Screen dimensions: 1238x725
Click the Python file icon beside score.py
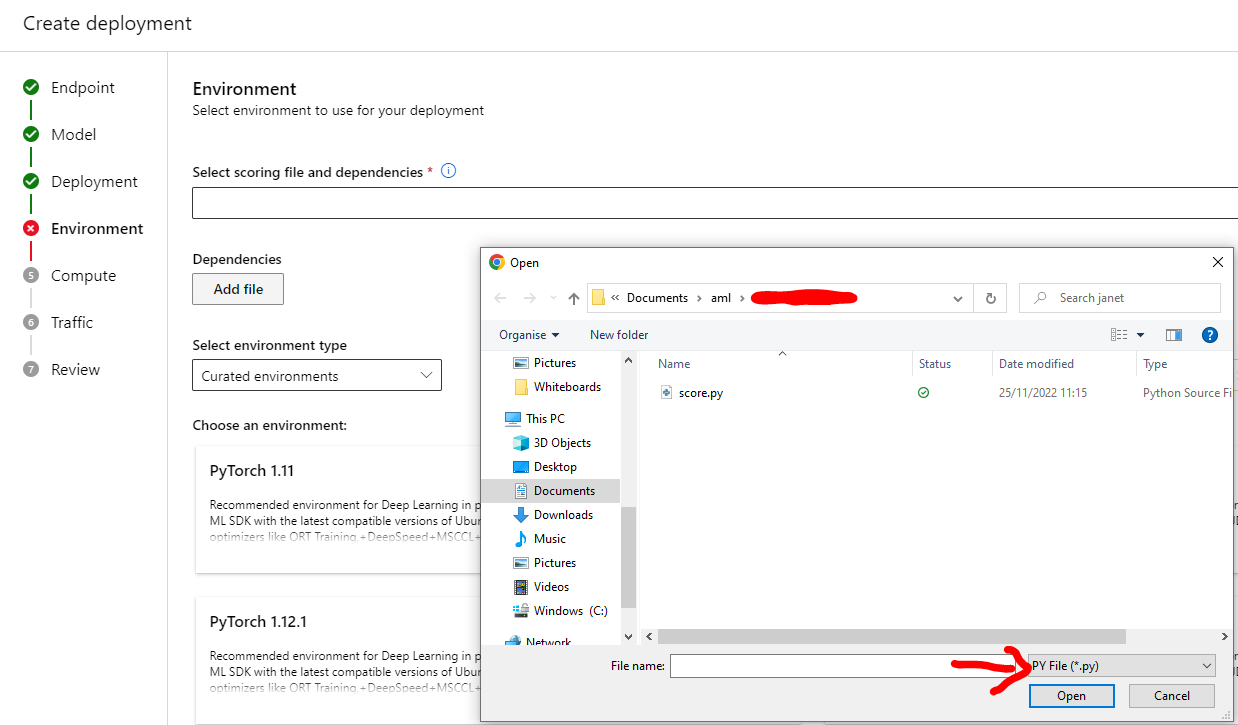pos(666,392)
